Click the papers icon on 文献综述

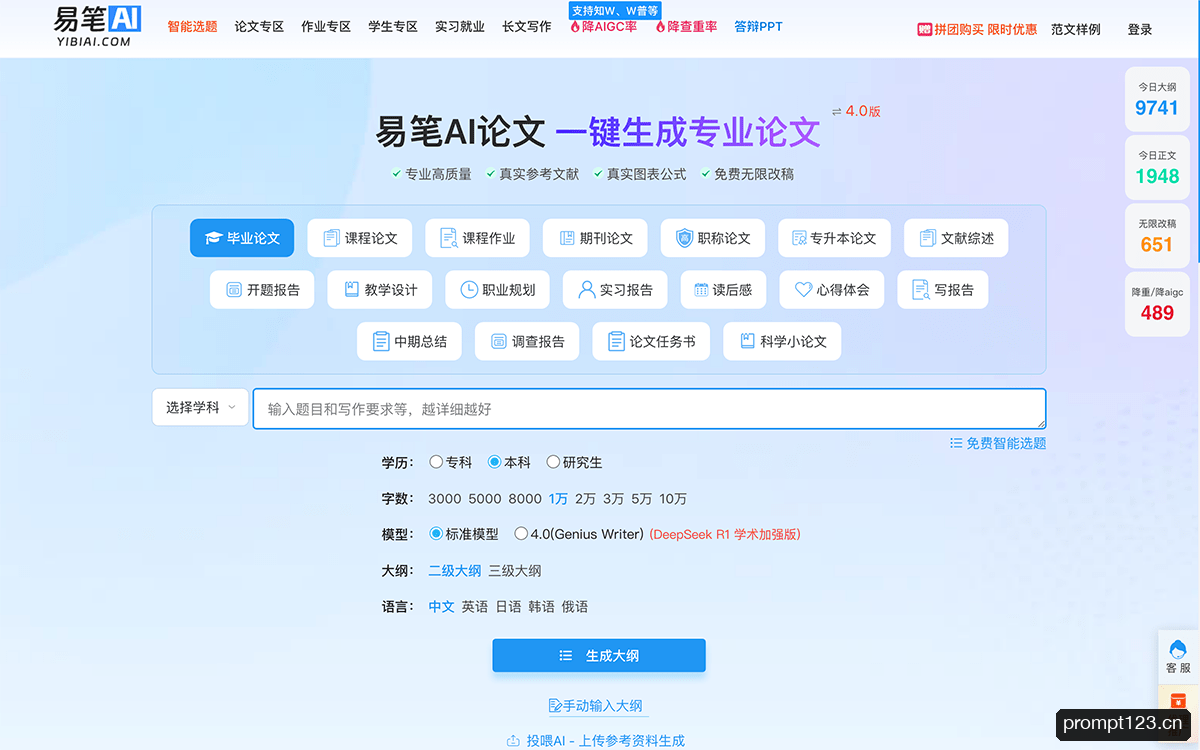tap(928, 238)
